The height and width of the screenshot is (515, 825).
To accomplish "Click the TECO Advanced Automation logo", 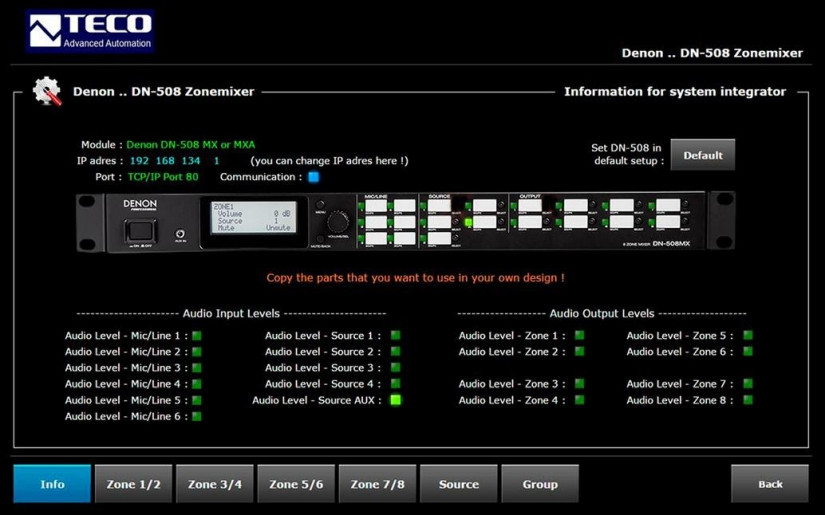I will pos(90,31).
